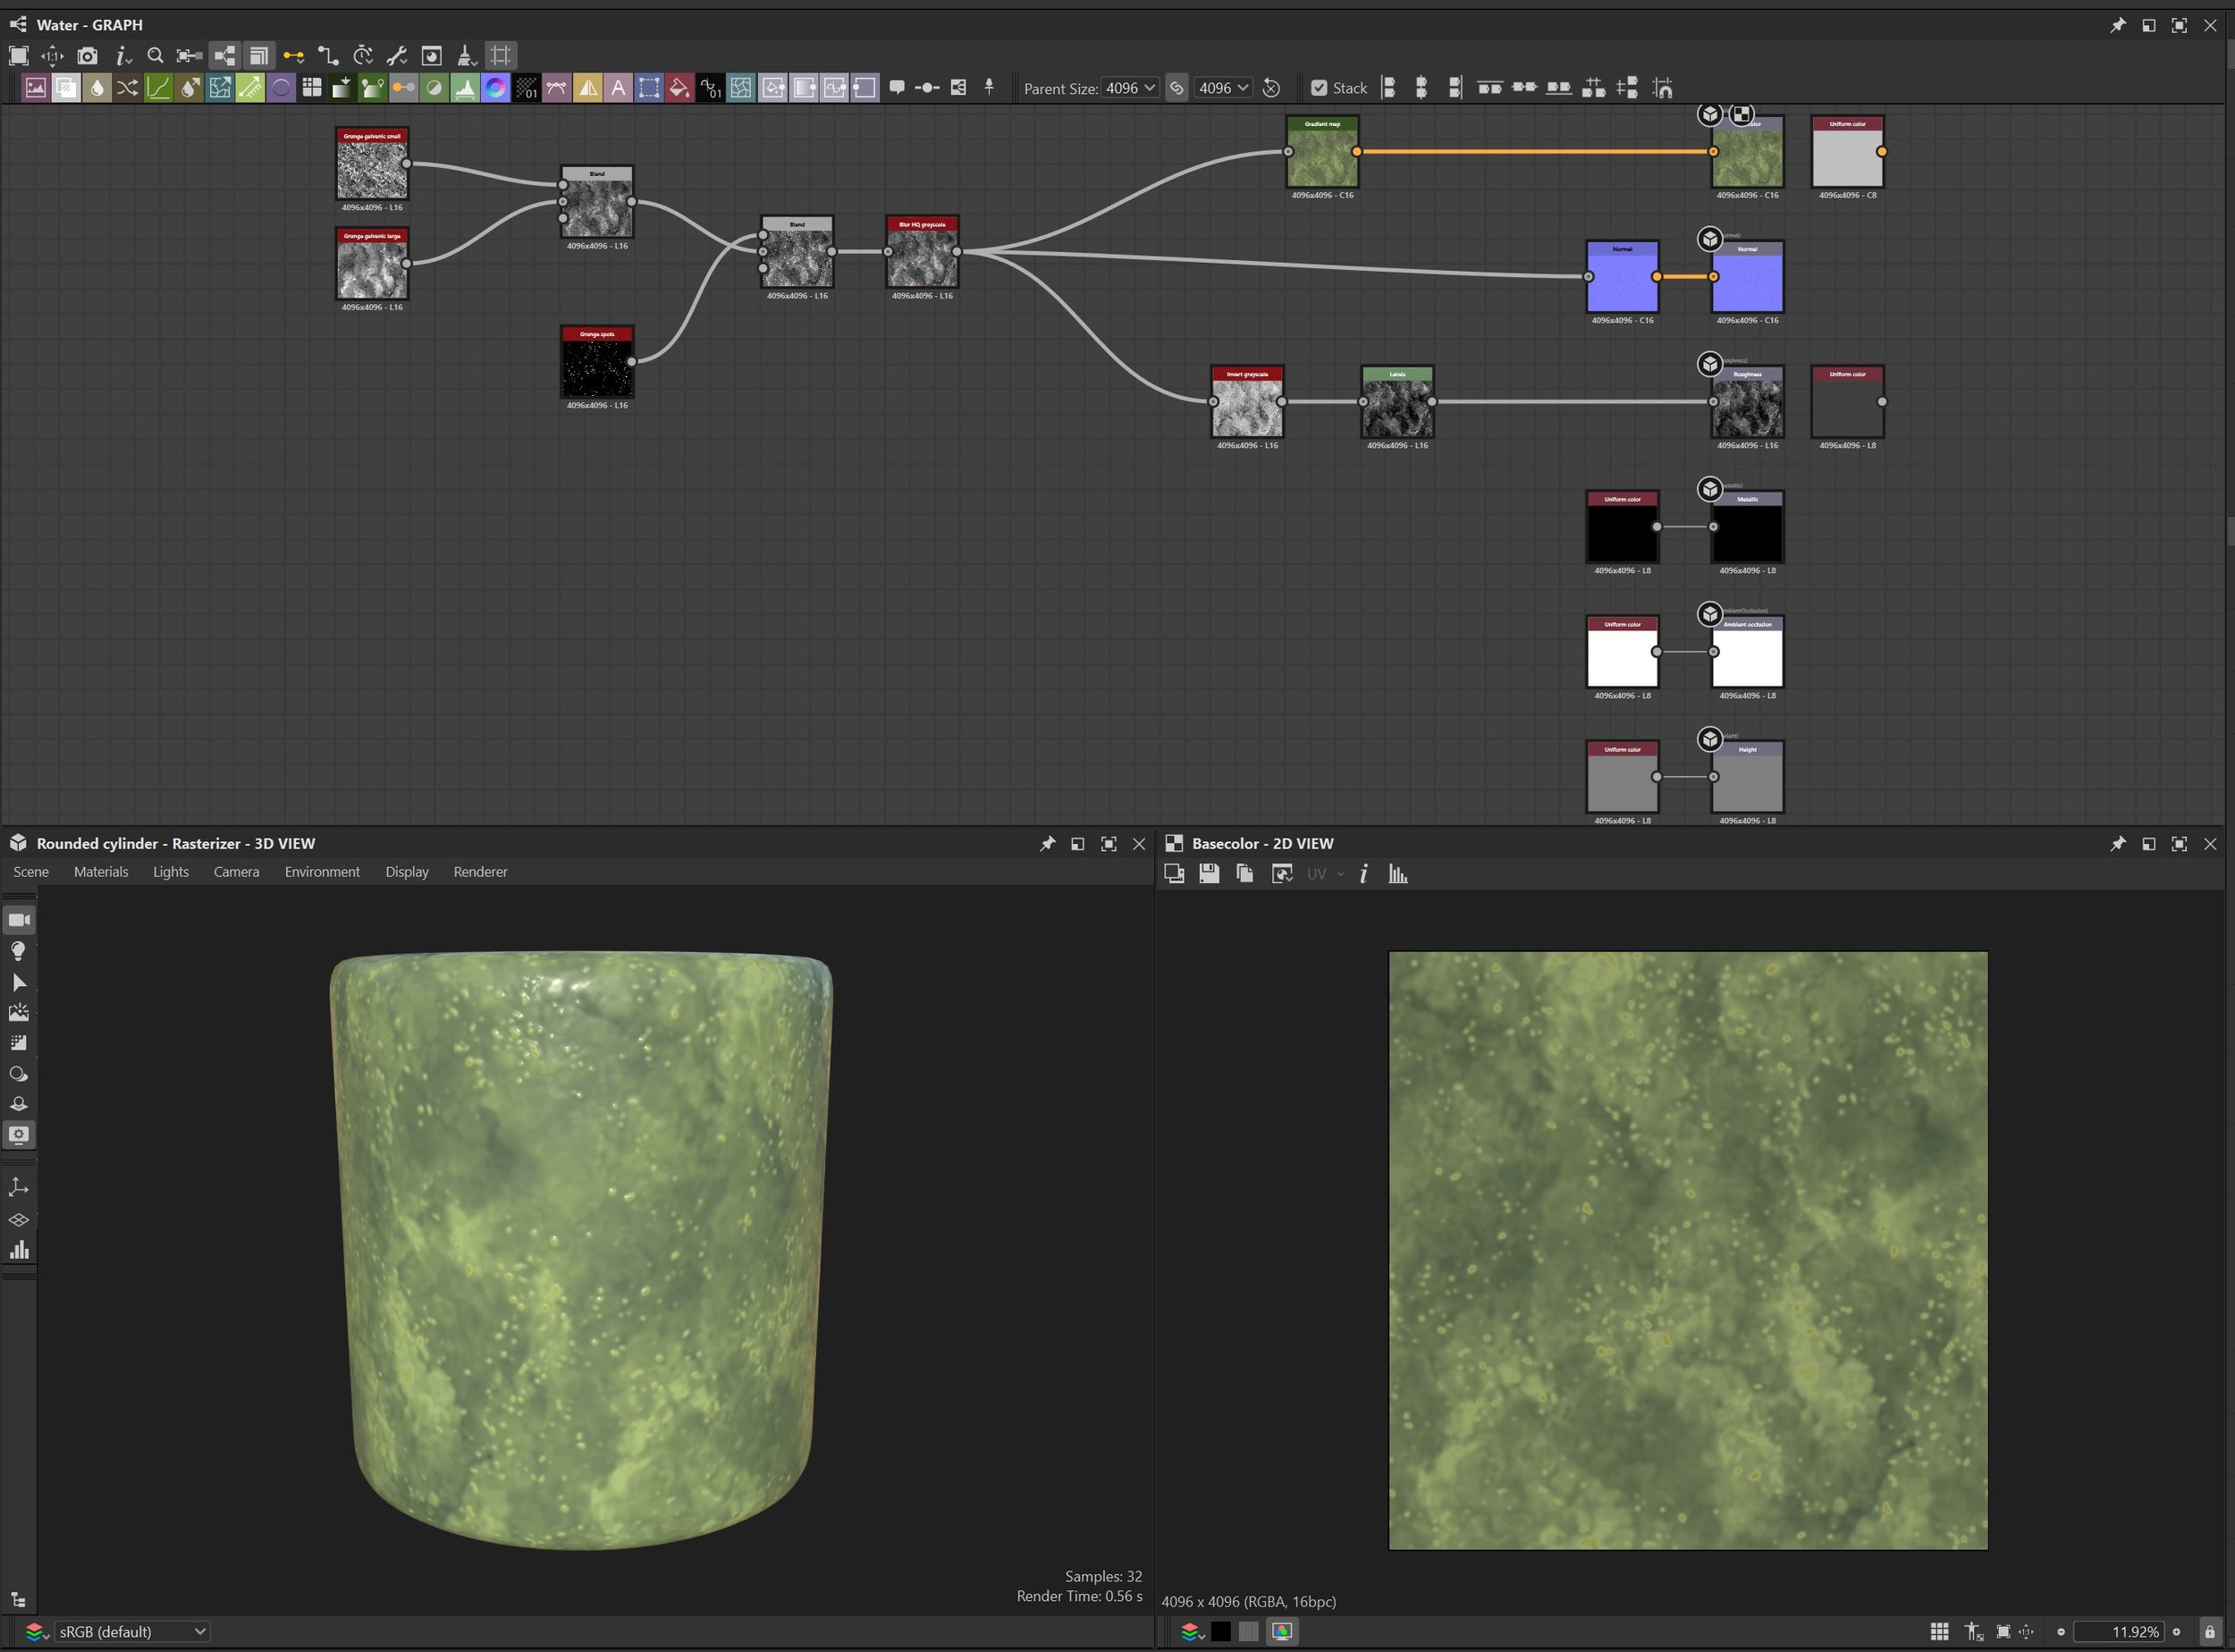Insert a pin in the graph
Viewport: 2235px width, 1652px height.
click(989, 88)
